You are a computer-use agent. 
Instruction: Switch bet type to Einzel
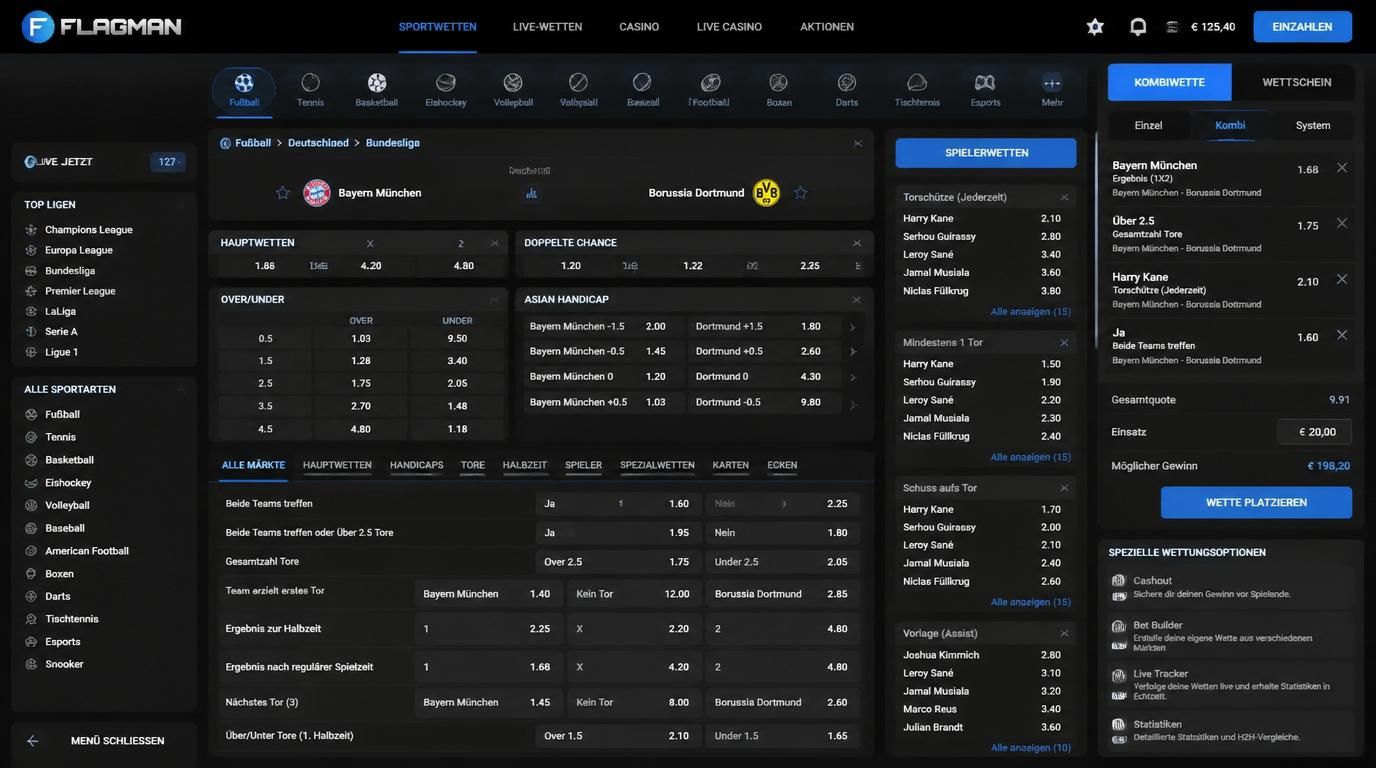[x=1148, y=125]
